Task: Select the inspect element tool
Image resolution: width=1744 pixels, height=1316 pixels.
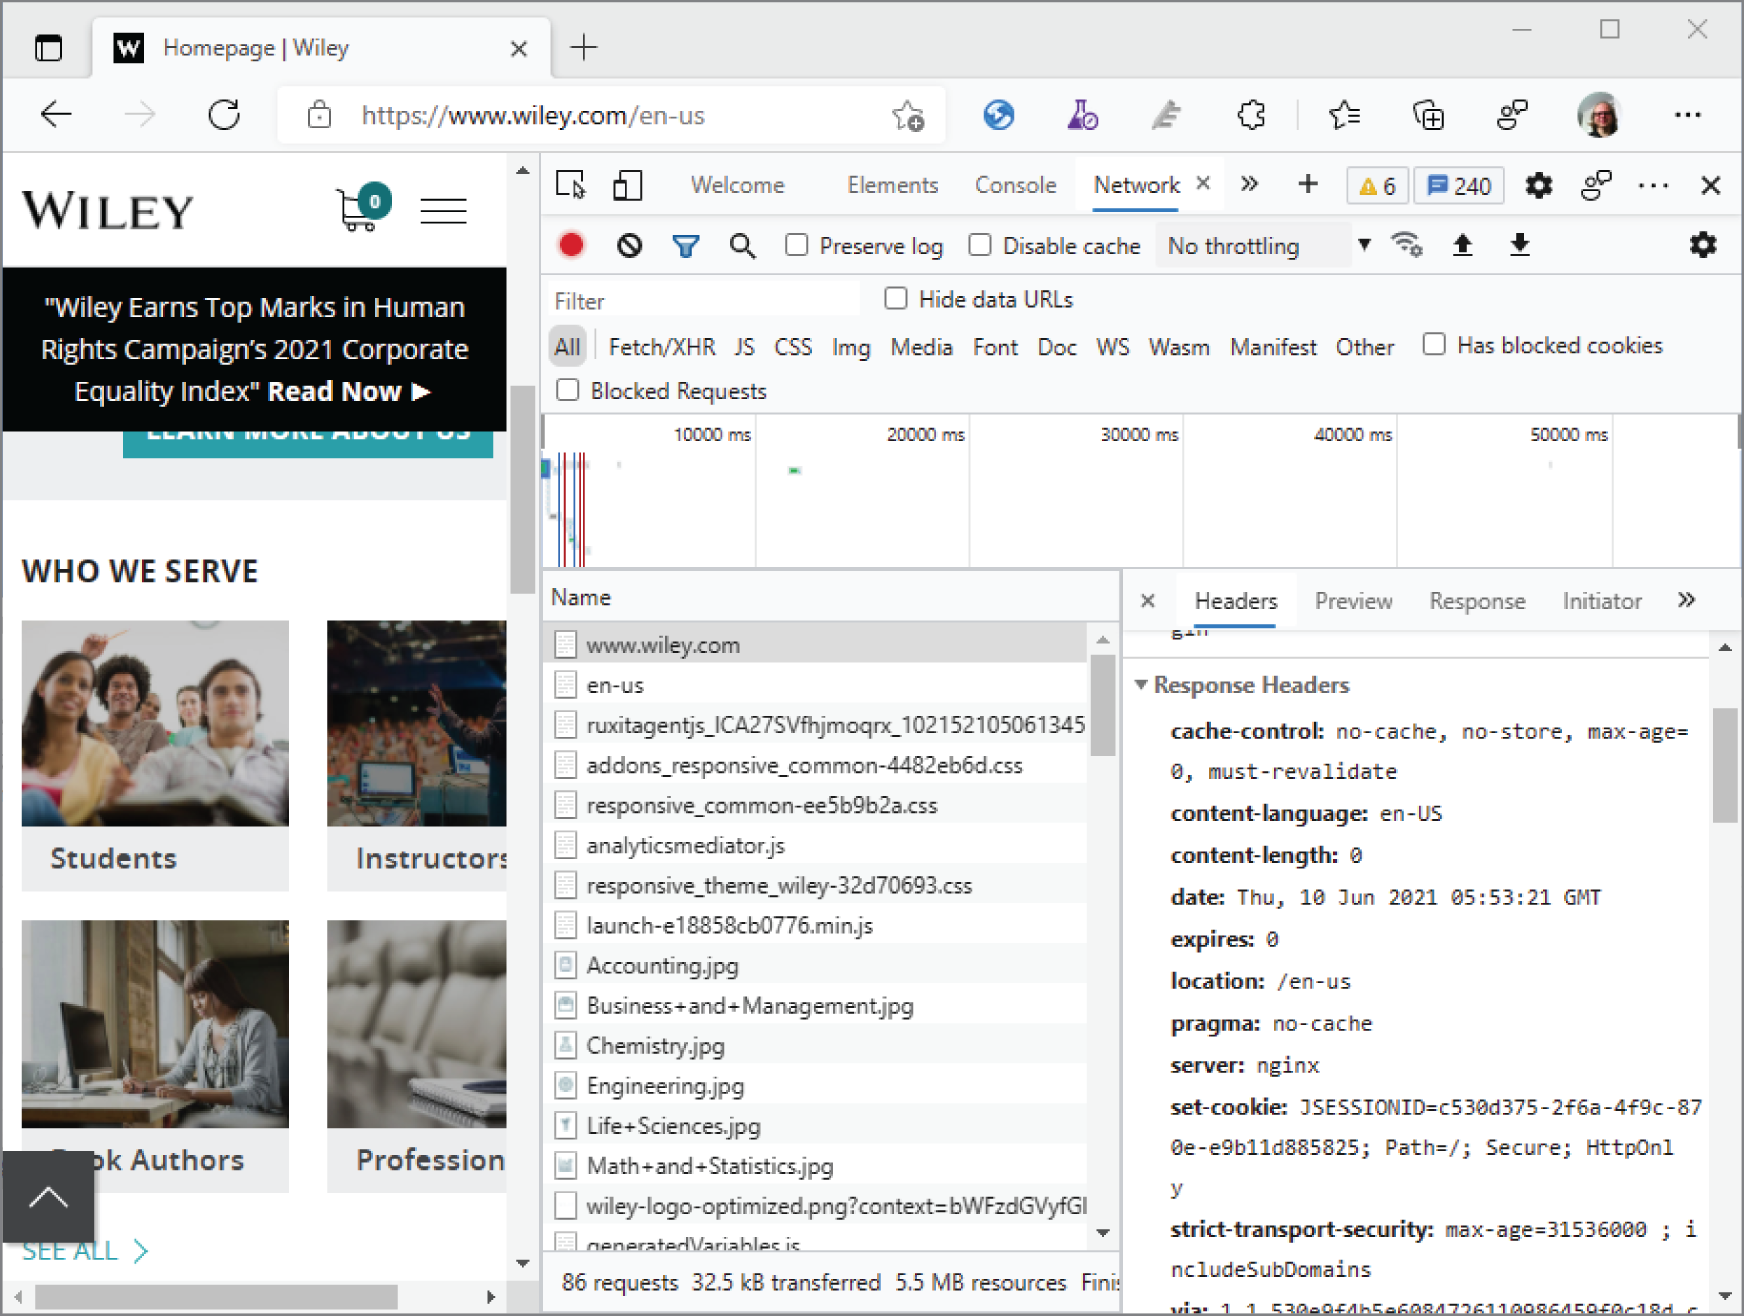Action: (x=570, y=185)
